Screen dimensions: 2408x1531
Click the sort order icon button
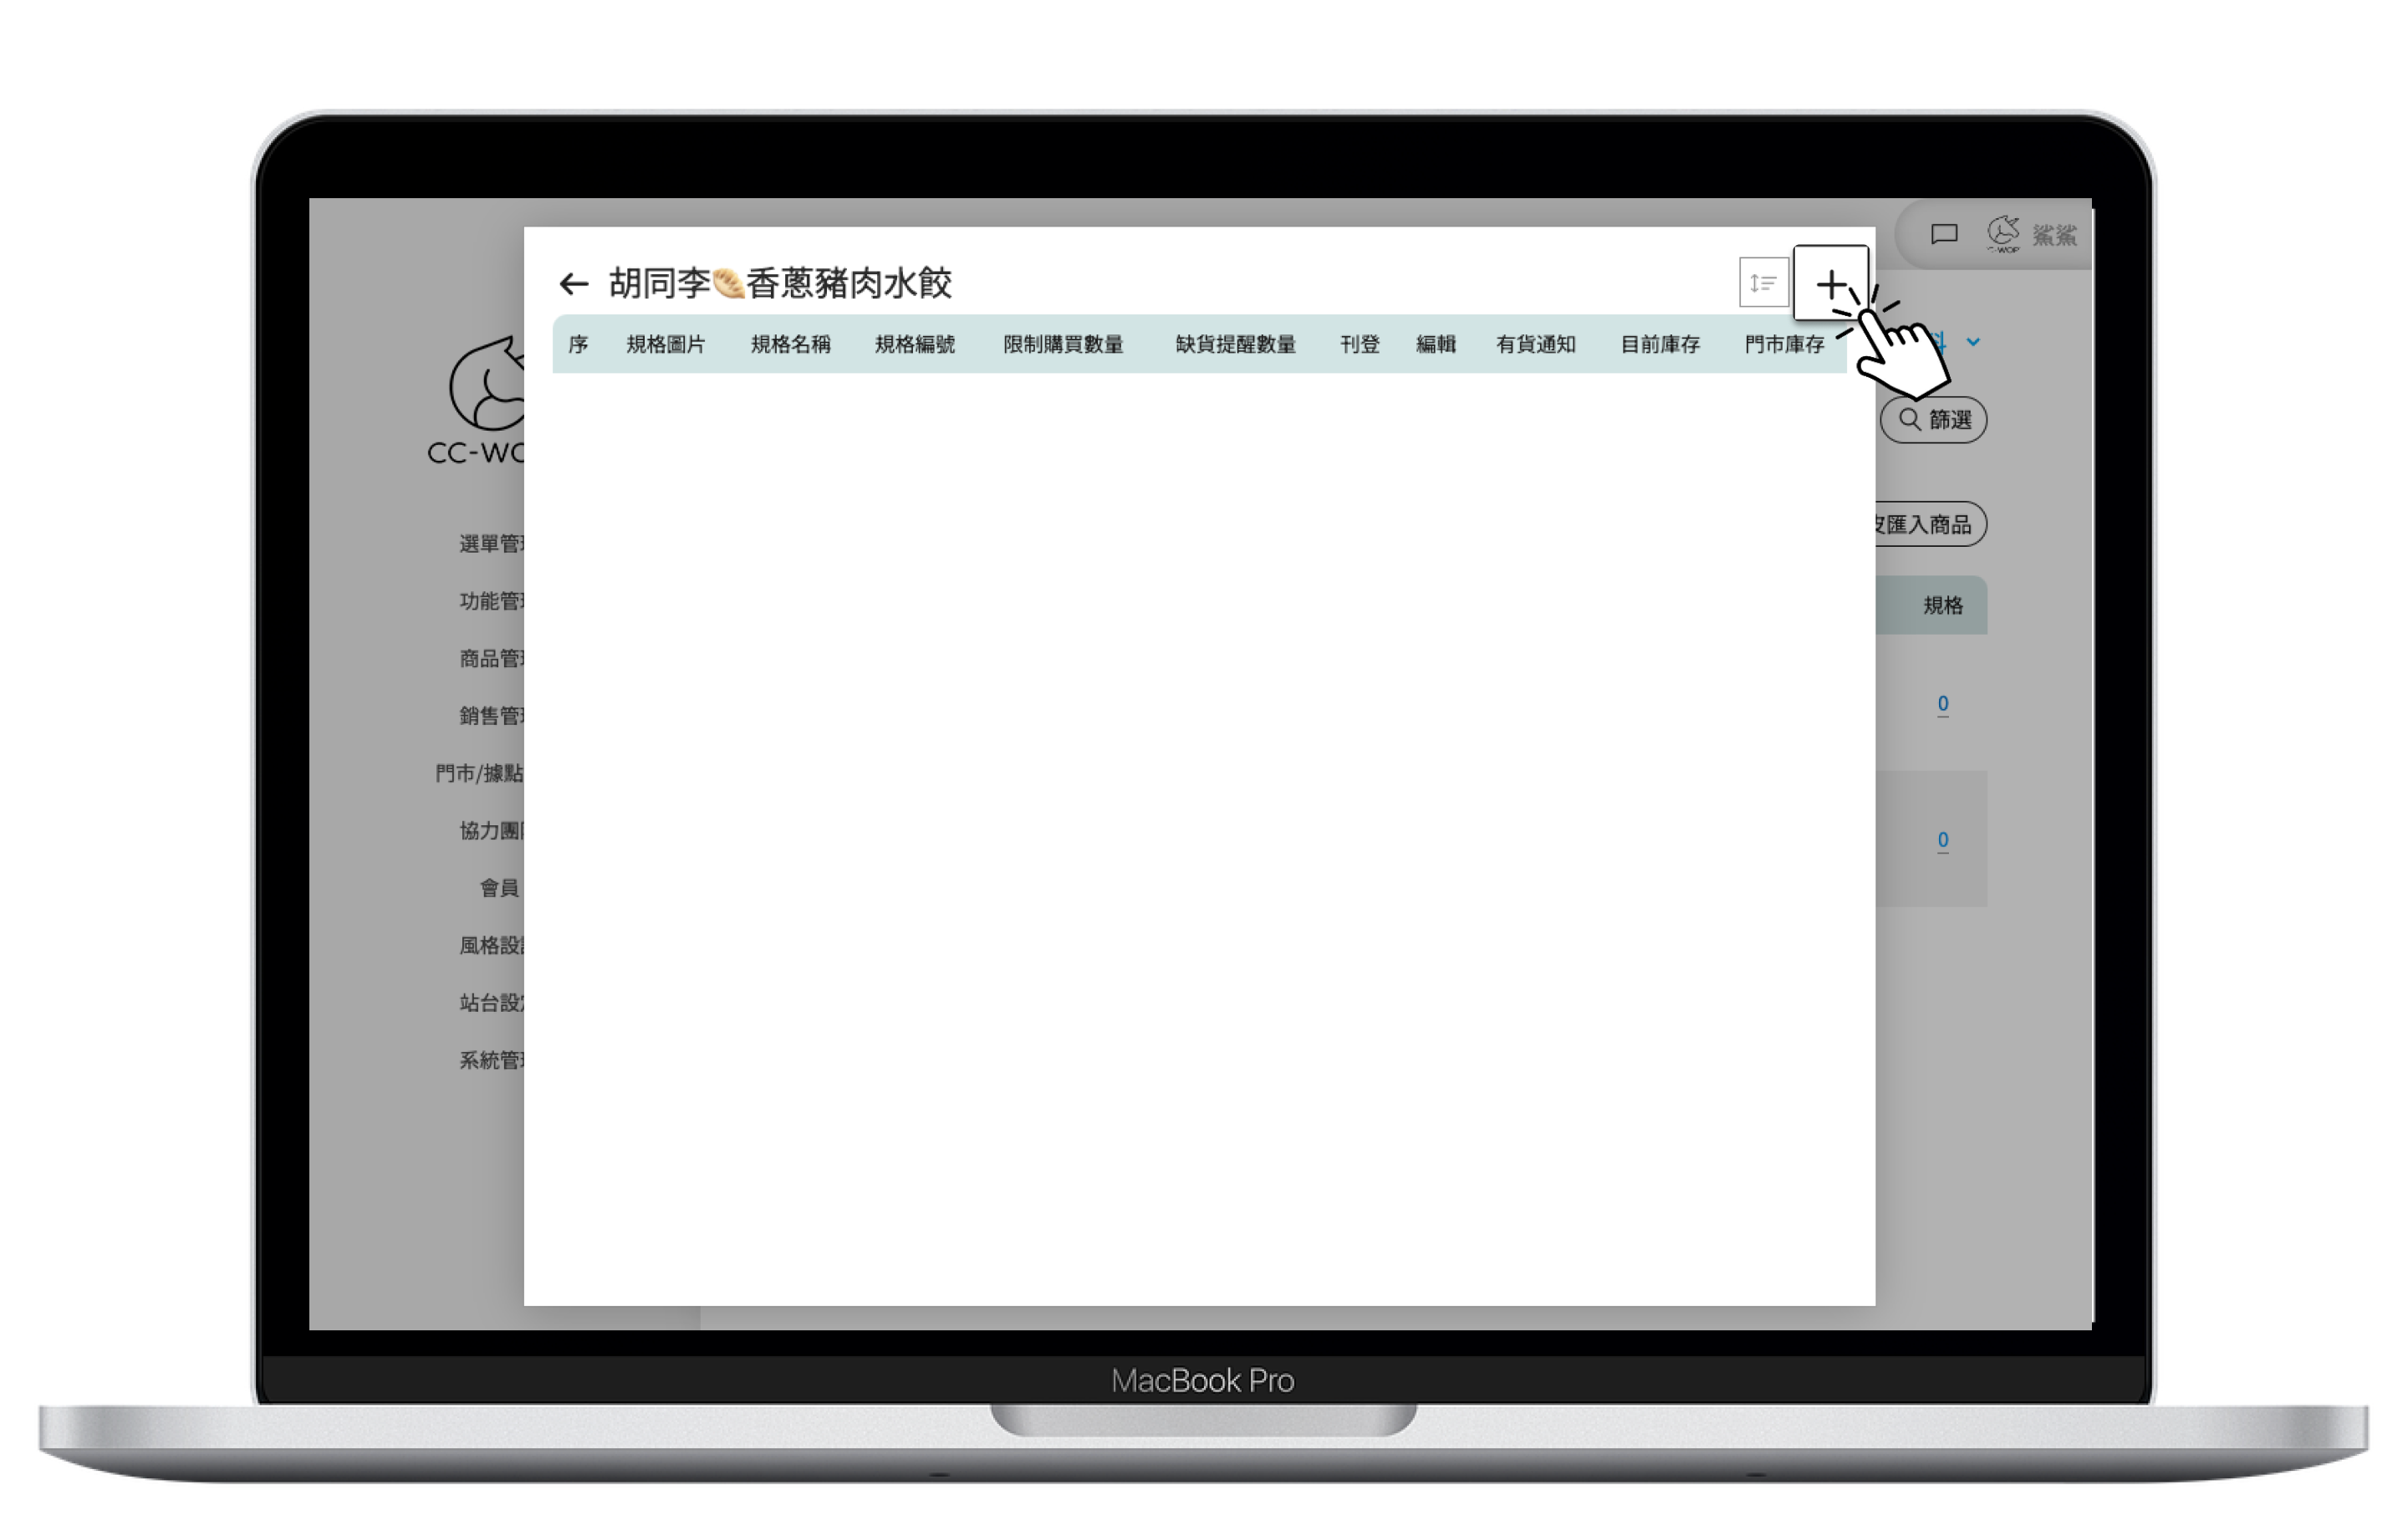click(1763, 283)
